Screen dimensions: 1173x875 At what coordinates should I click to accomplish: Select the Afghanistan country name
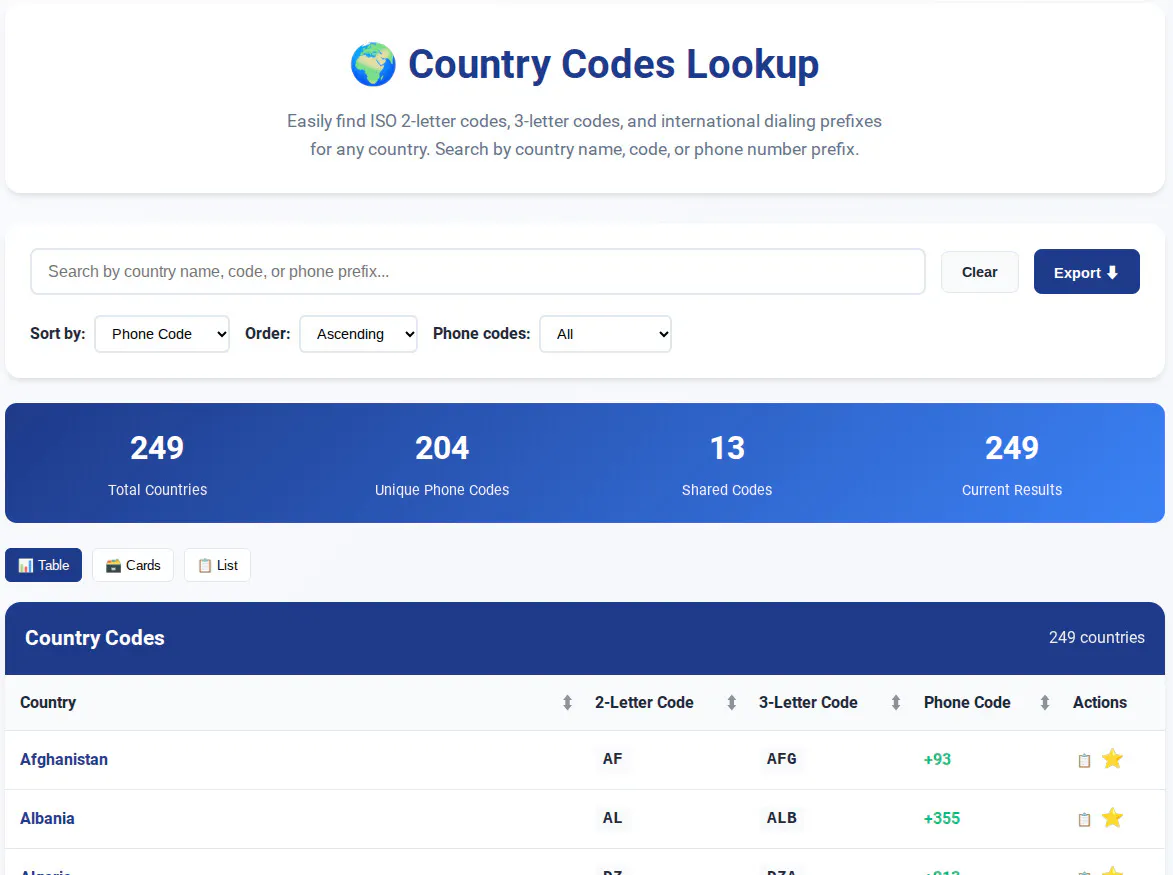coord(64,759)
